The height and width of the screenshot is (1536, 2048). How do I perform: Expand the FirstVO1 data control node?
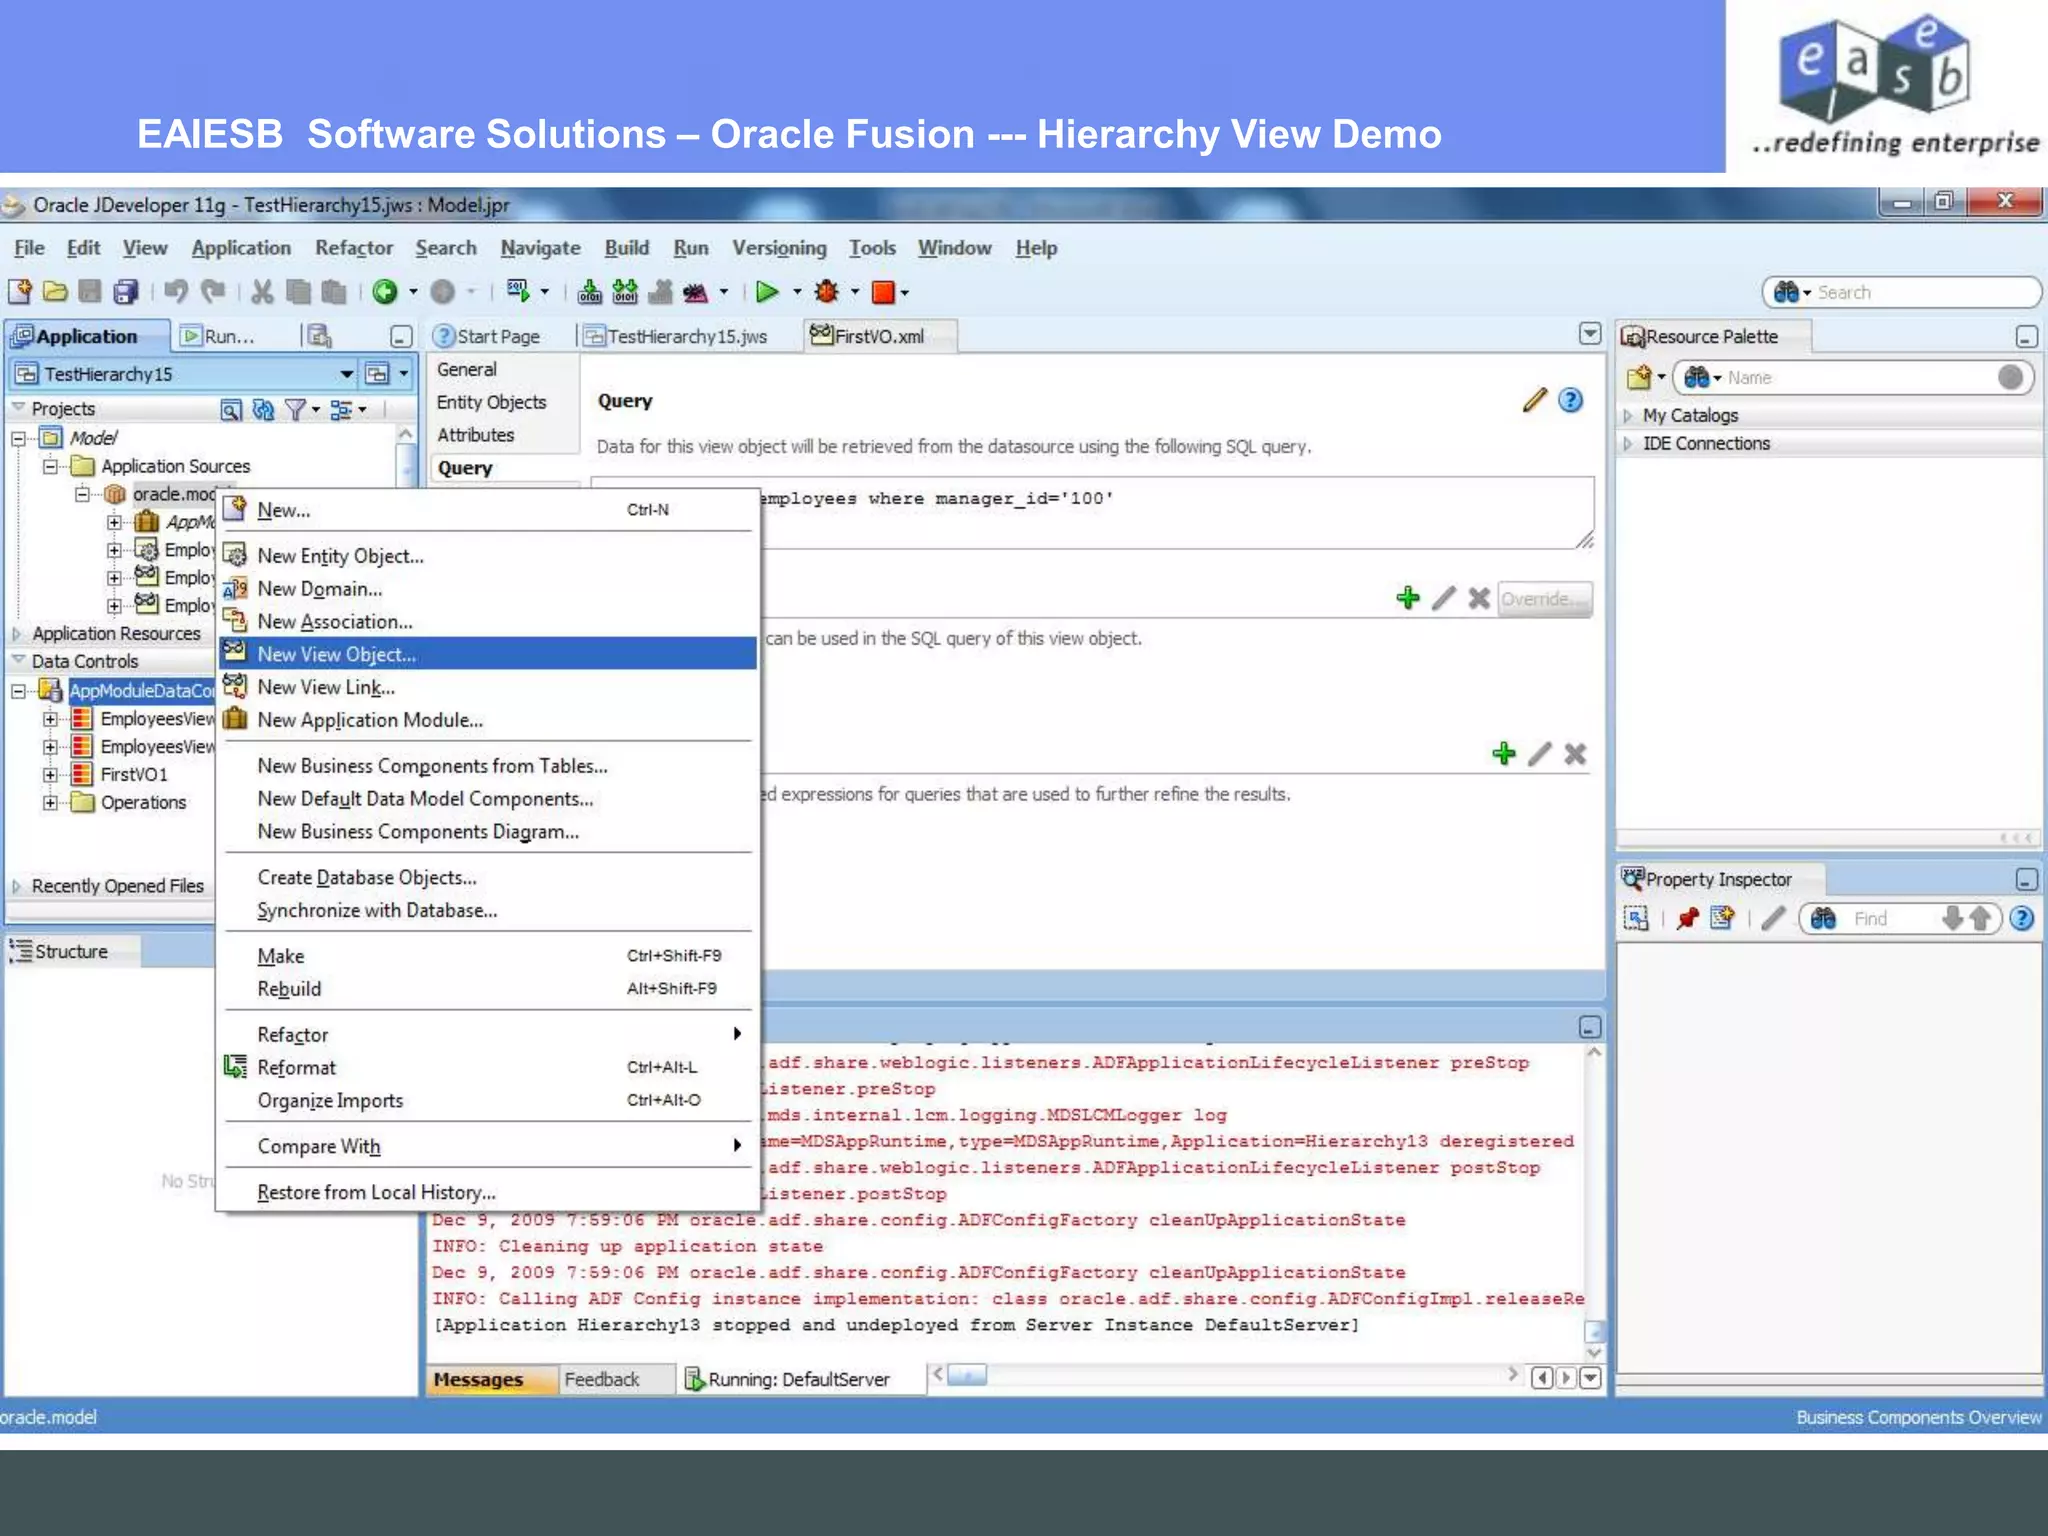[50, 775]
